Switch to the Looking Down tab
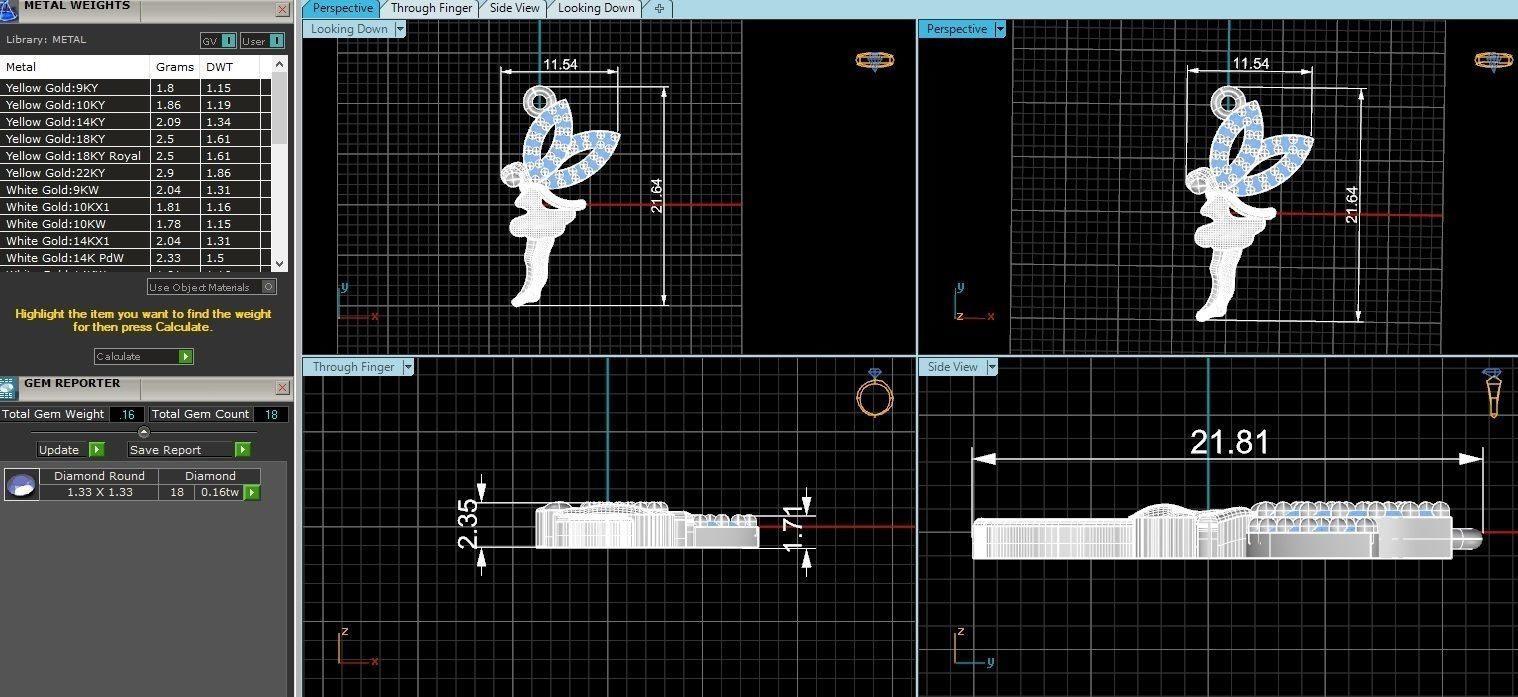 [596, 8]
